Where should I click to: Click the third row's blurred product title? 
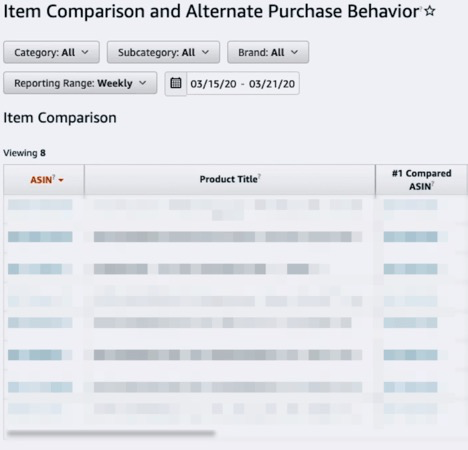pyautogui.click(x=212, y=269)
